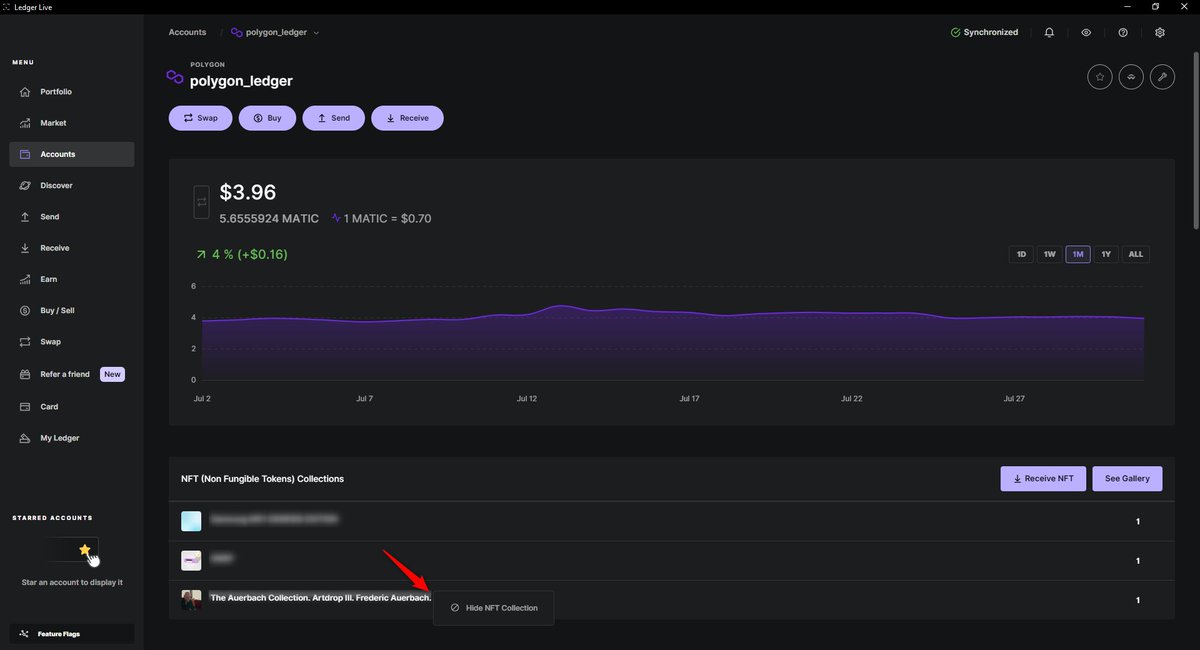Open Feature Flags panel
This screenshot has width=1200, height=650.
tap(71, 634)
